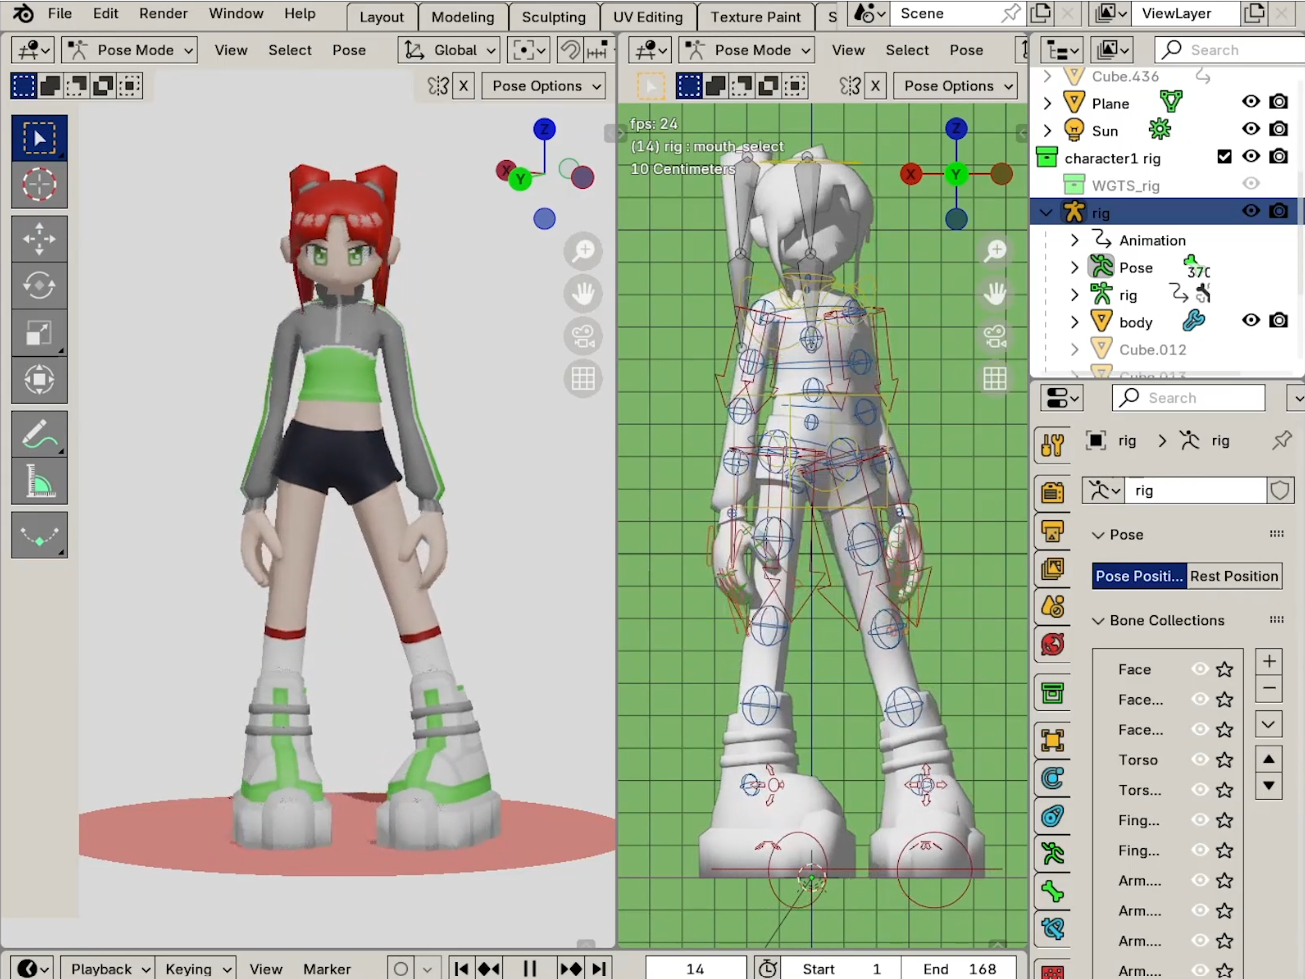Uncheck the character1 rig collection checkbox
Viewport: 1305px width, 979px height.
click(x=1224, y=157)
